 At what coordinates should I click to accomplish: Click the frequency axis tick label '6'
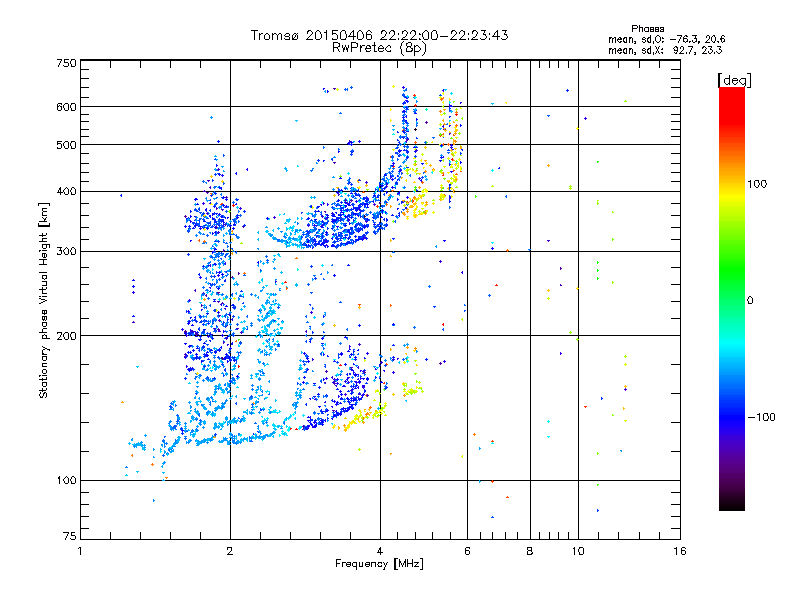[x=467, y=551]
